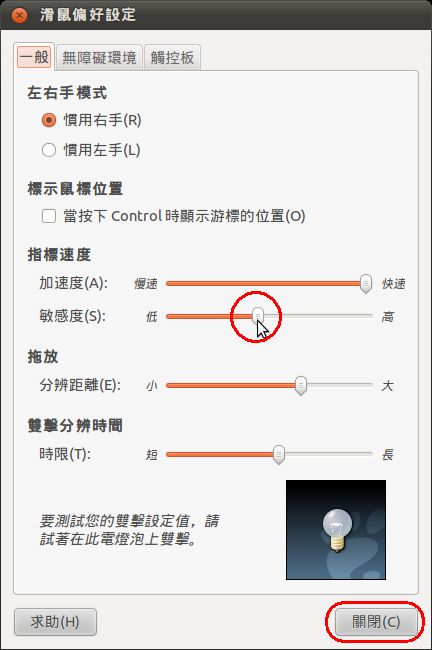432x650 pixels.
Task: Click the 加速度 track near 慢速
Action: coord(174,284)
